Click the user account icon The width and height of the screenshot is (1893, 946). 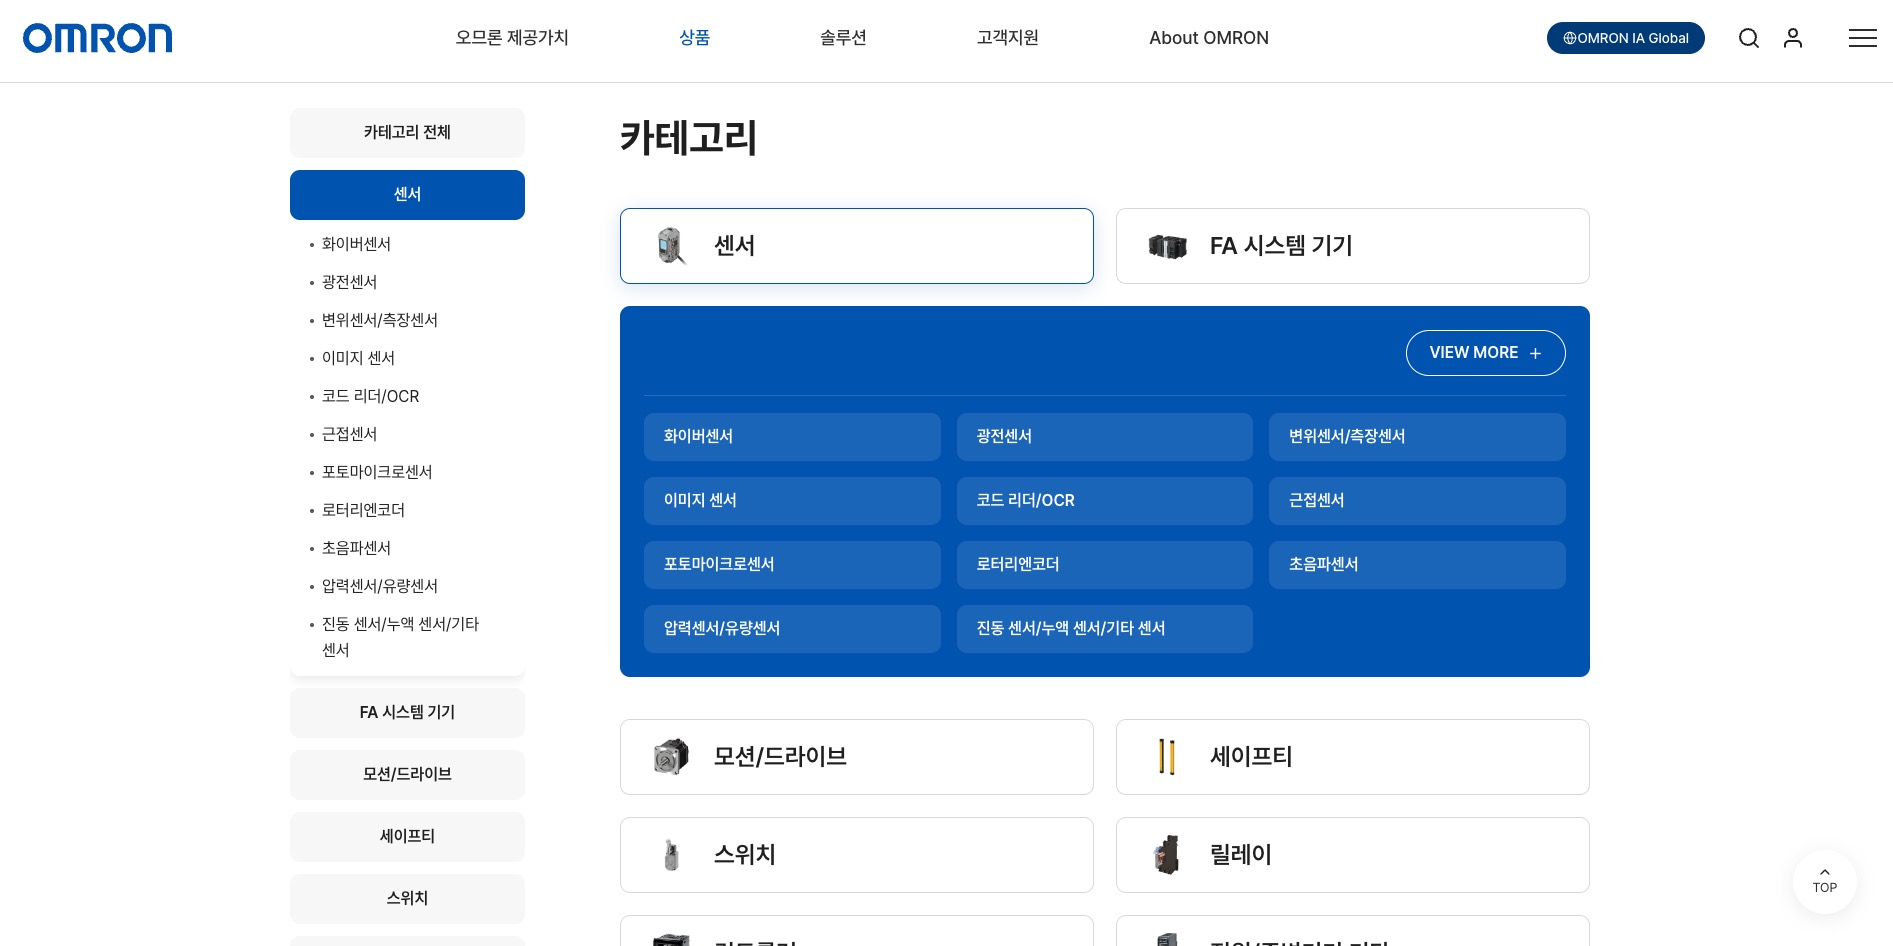[x=1792, y=38]
